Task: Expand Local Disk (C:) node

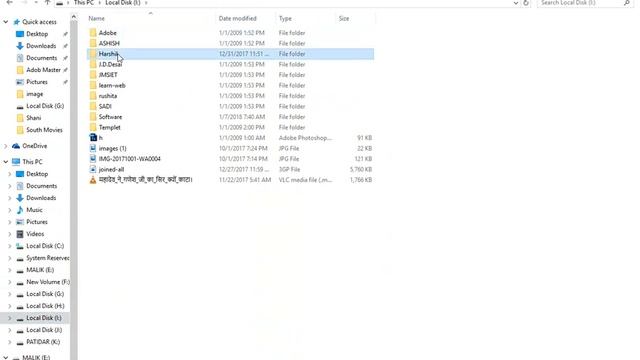Action: point(10,246)
